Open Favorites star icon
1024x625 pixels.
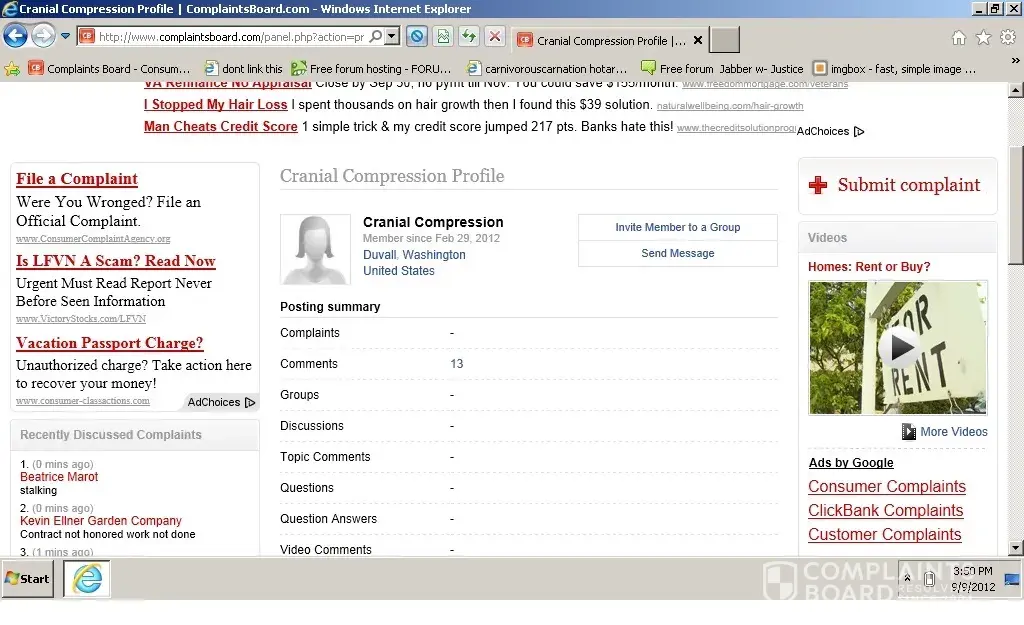coord(984,38)
